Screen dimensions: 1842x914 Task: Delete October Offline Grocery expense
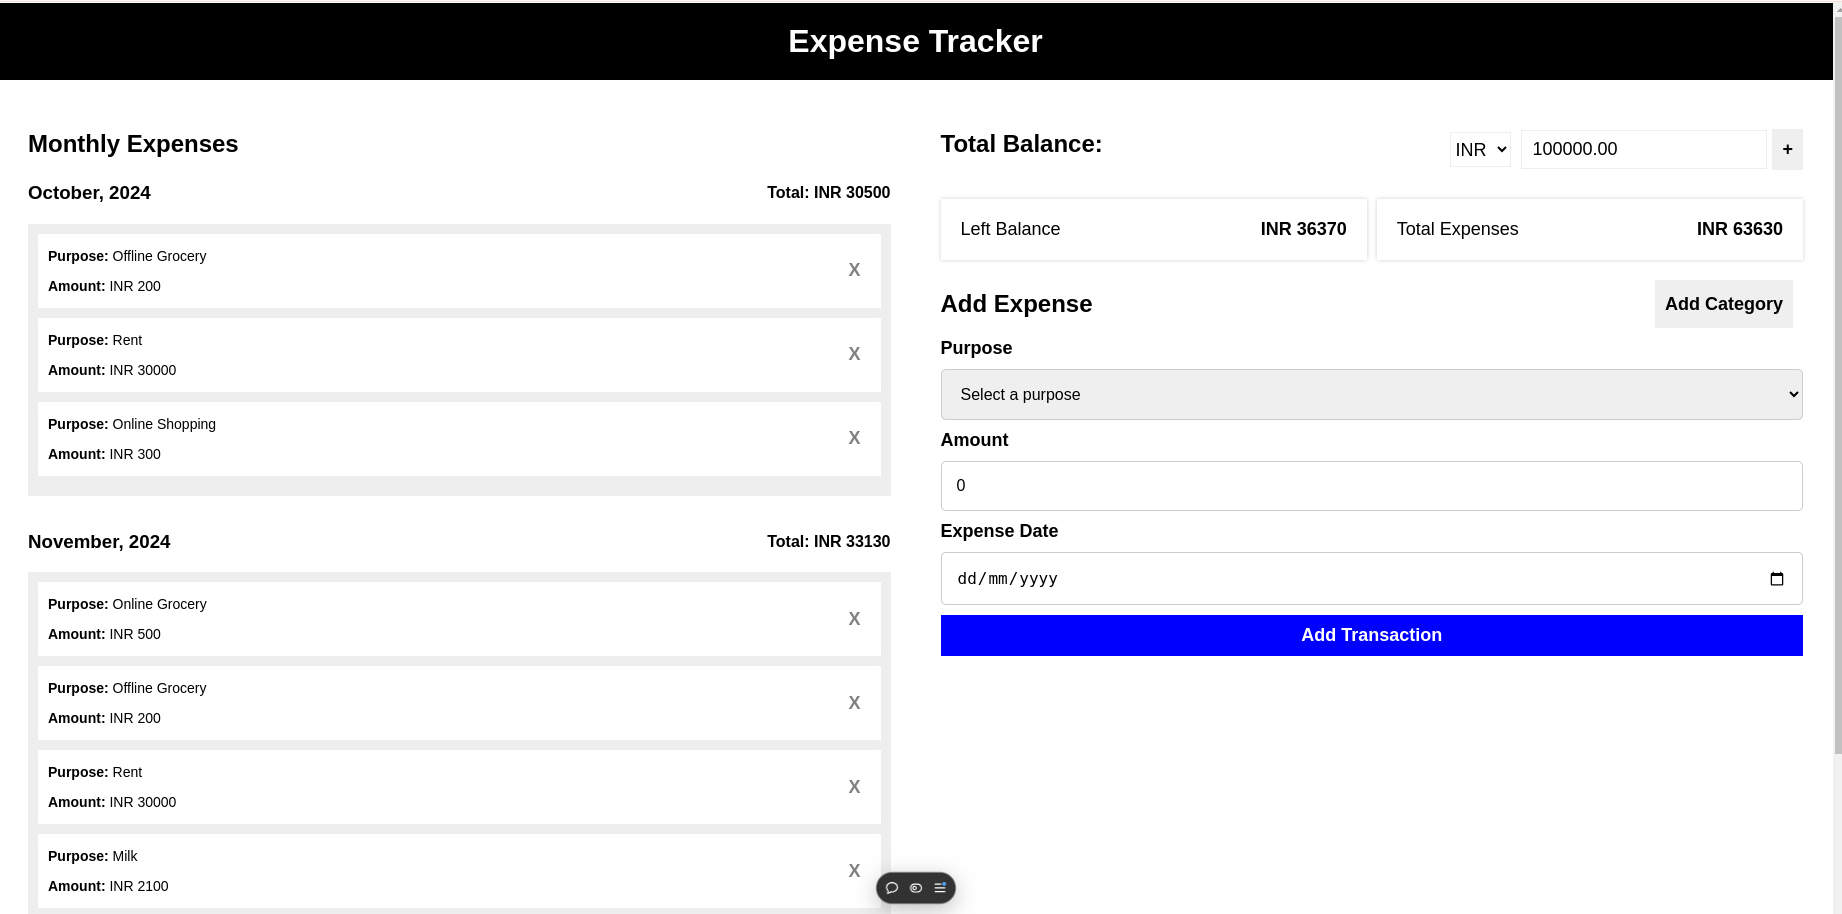click(854, 270)
